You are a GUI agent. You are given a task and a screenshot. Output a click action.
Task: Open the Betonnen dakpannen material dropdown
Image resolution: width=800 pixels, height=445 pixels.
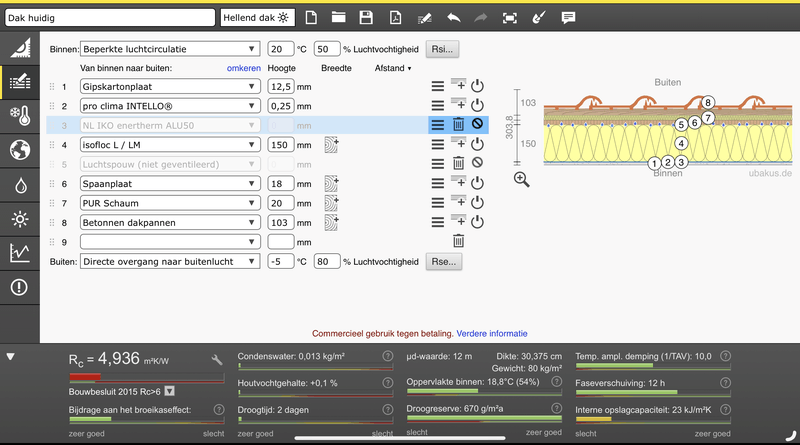coord(170,222)
